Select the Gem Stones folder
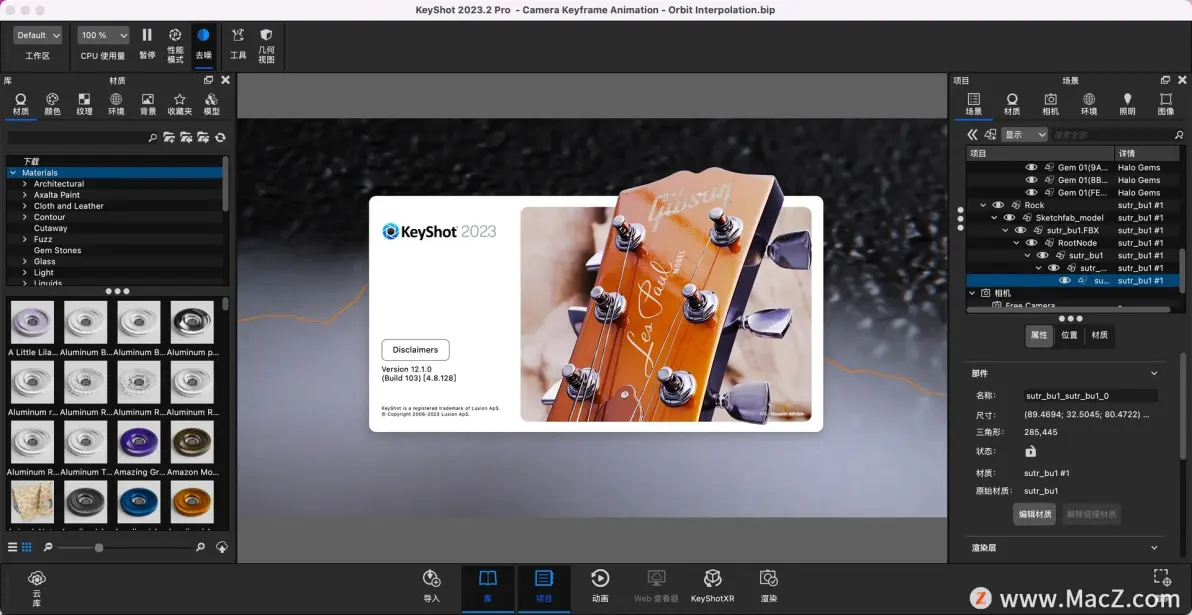The width and height of the screenshot is (1192, 615). pos(57,250)
